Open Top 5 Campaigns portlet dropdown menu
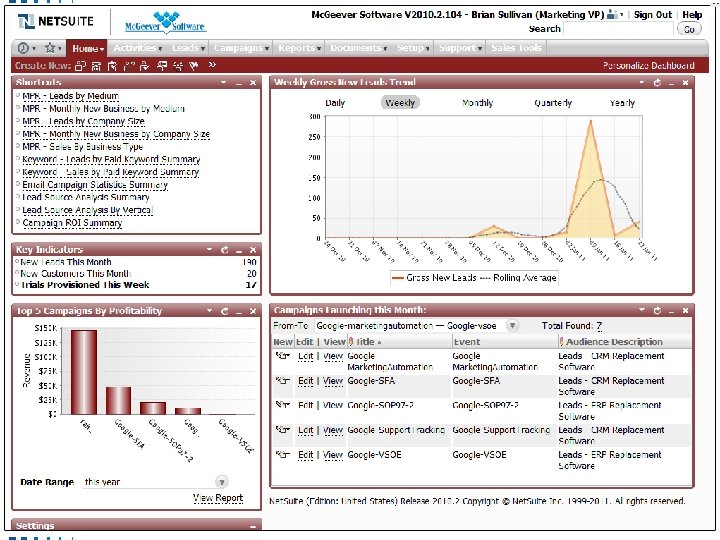Screen dimensions: 720x540 [x=209, y=311]
